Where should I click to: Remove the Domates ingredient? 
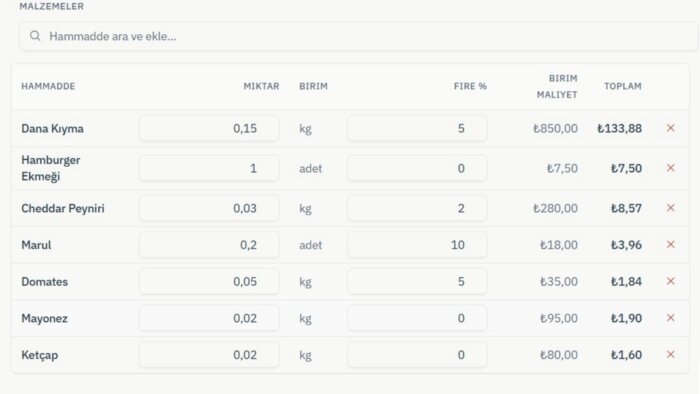tap(671, 281)
